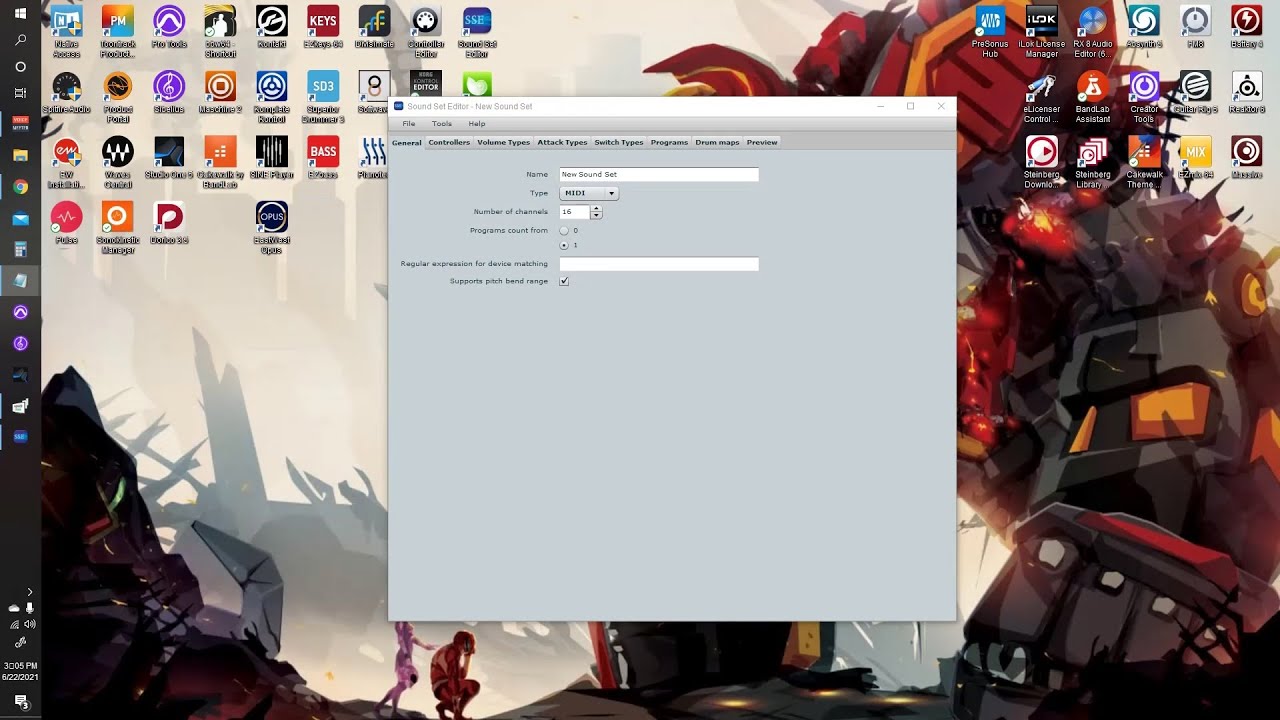Image resolution: width=1280 pixels, height=720 pixels.
Task: Open Google Chrome from the taskbar
Action: [20, 186]
